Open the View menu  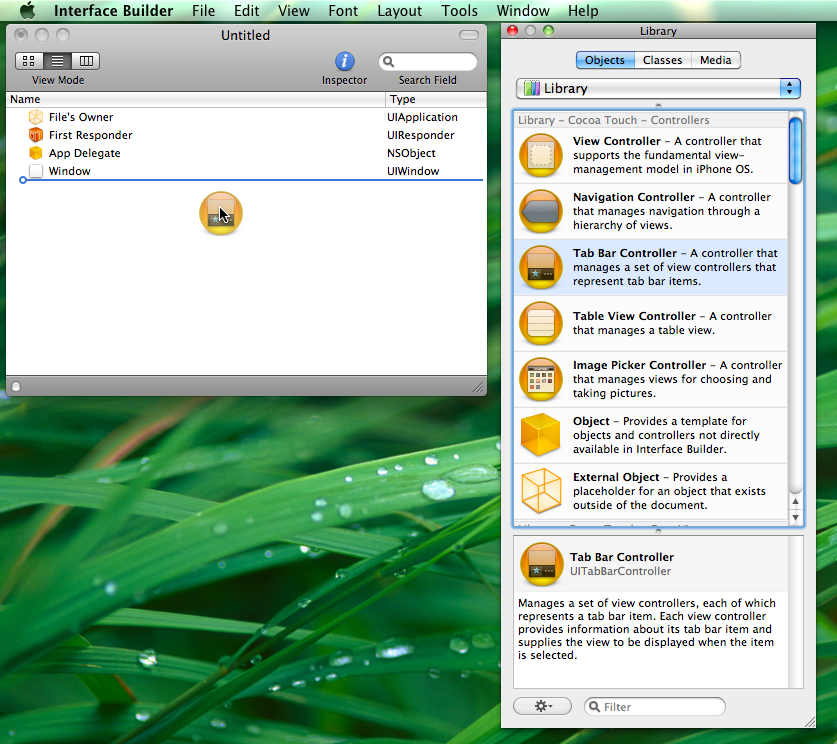(x=294, y=11)
